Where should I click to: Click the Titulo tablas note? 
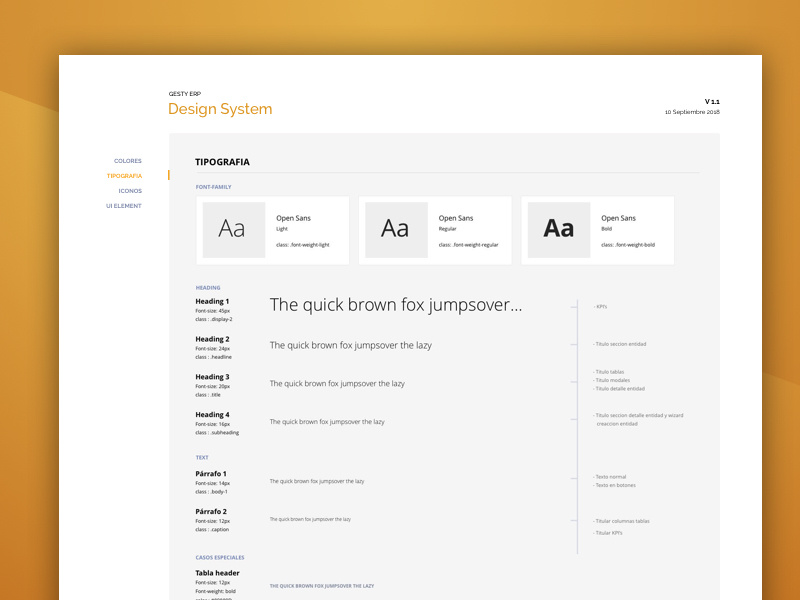pos(609,372)
